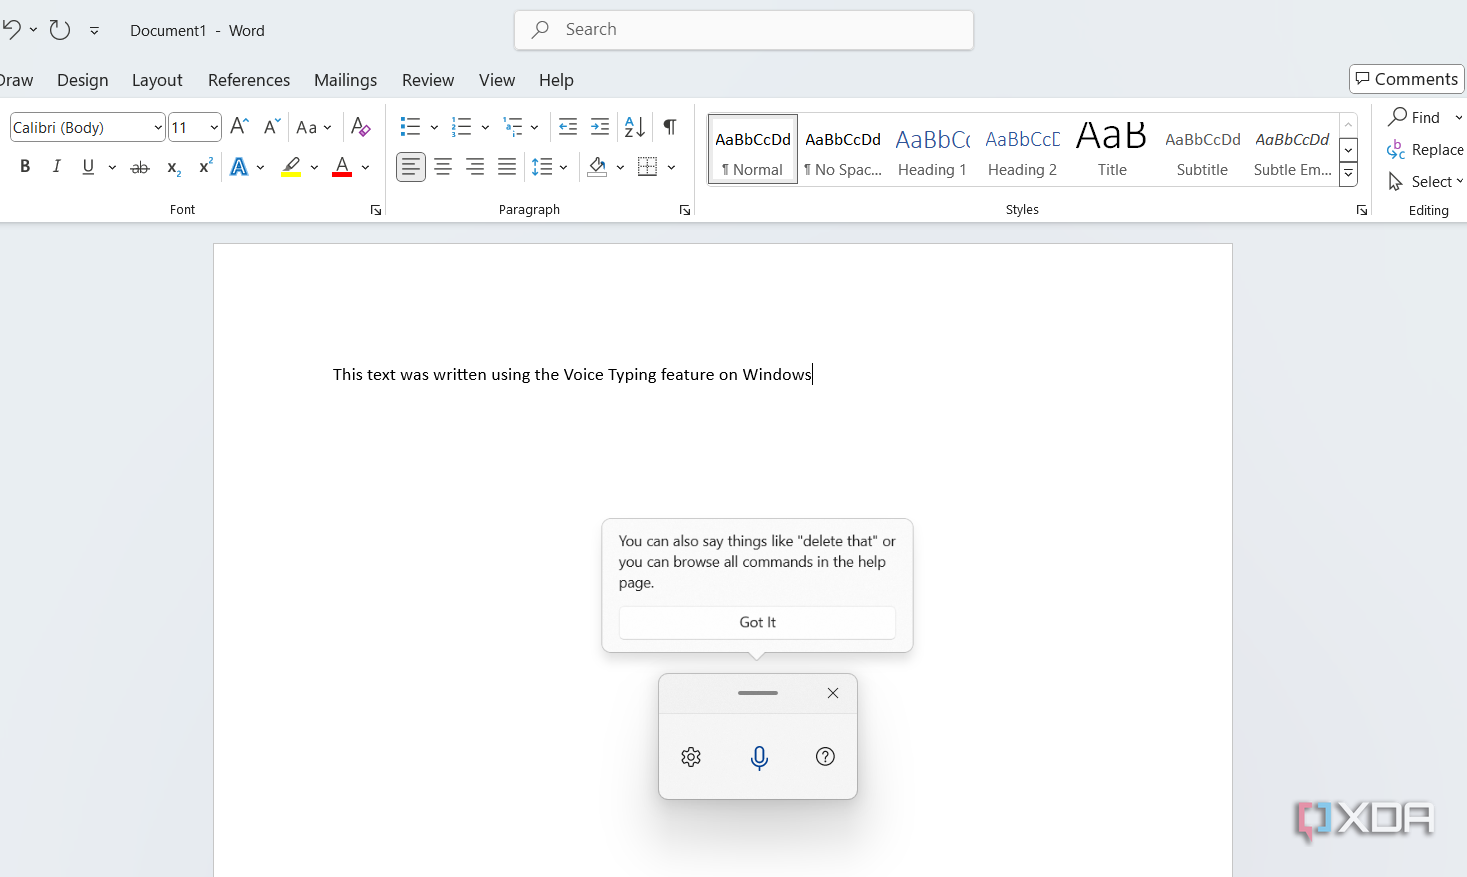This screenshot has height=877, width=1467.
Task: Toggle Italic formatting
Action: click(x=57, y=167)
